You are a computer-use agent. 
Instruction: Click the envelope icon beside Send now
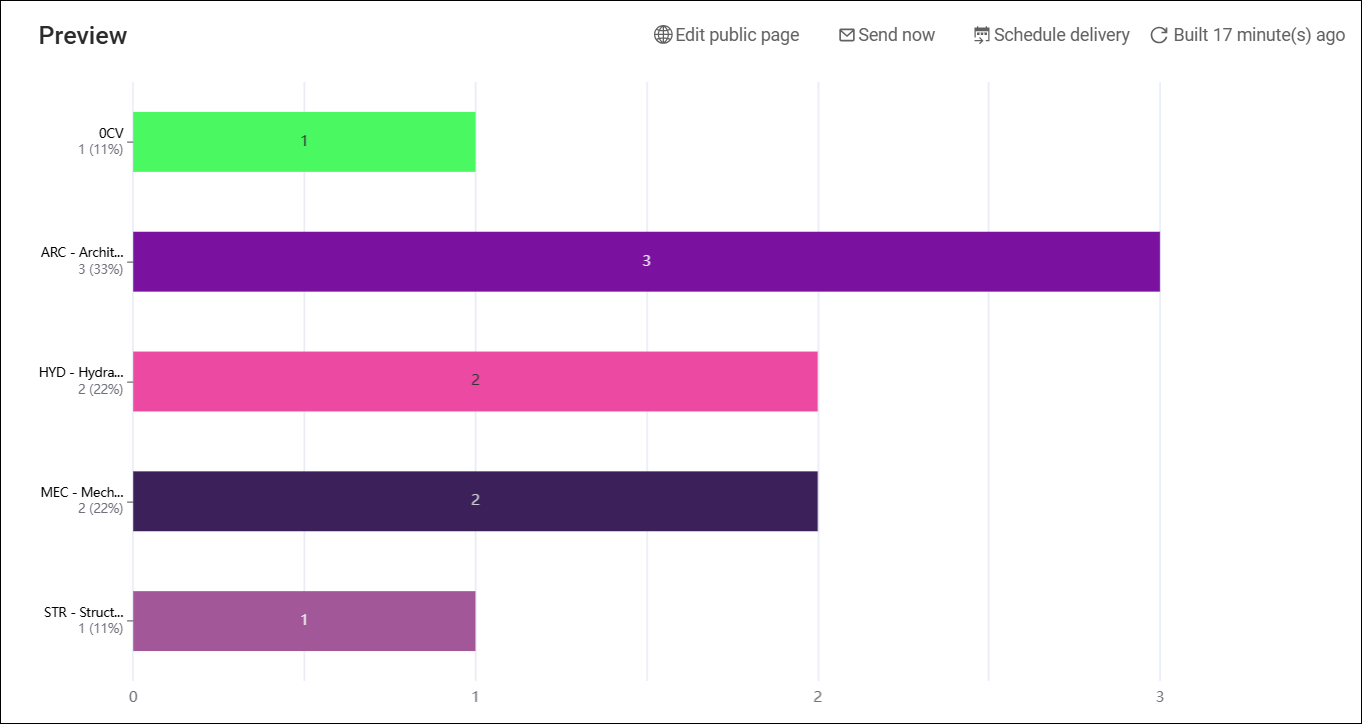coord(847,35)
